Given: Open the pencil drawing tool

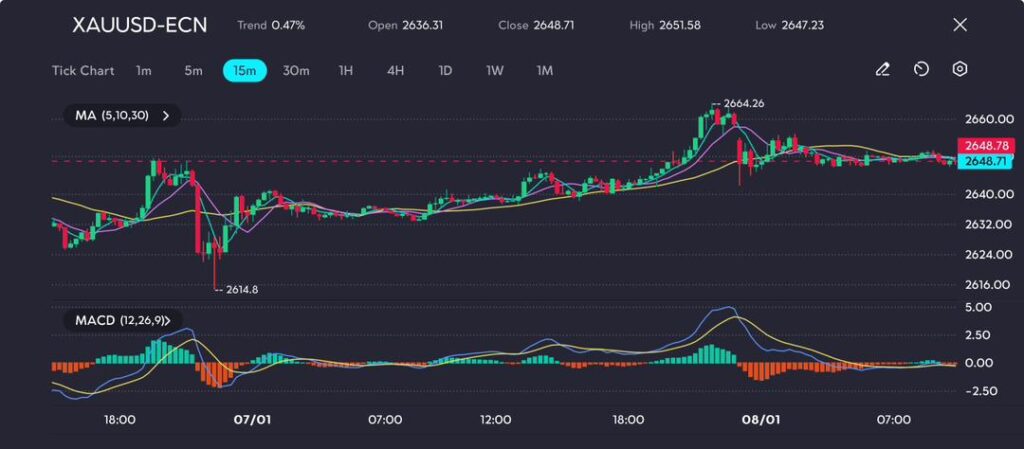Looking at the screenshot, I should (x=882, y=70).
